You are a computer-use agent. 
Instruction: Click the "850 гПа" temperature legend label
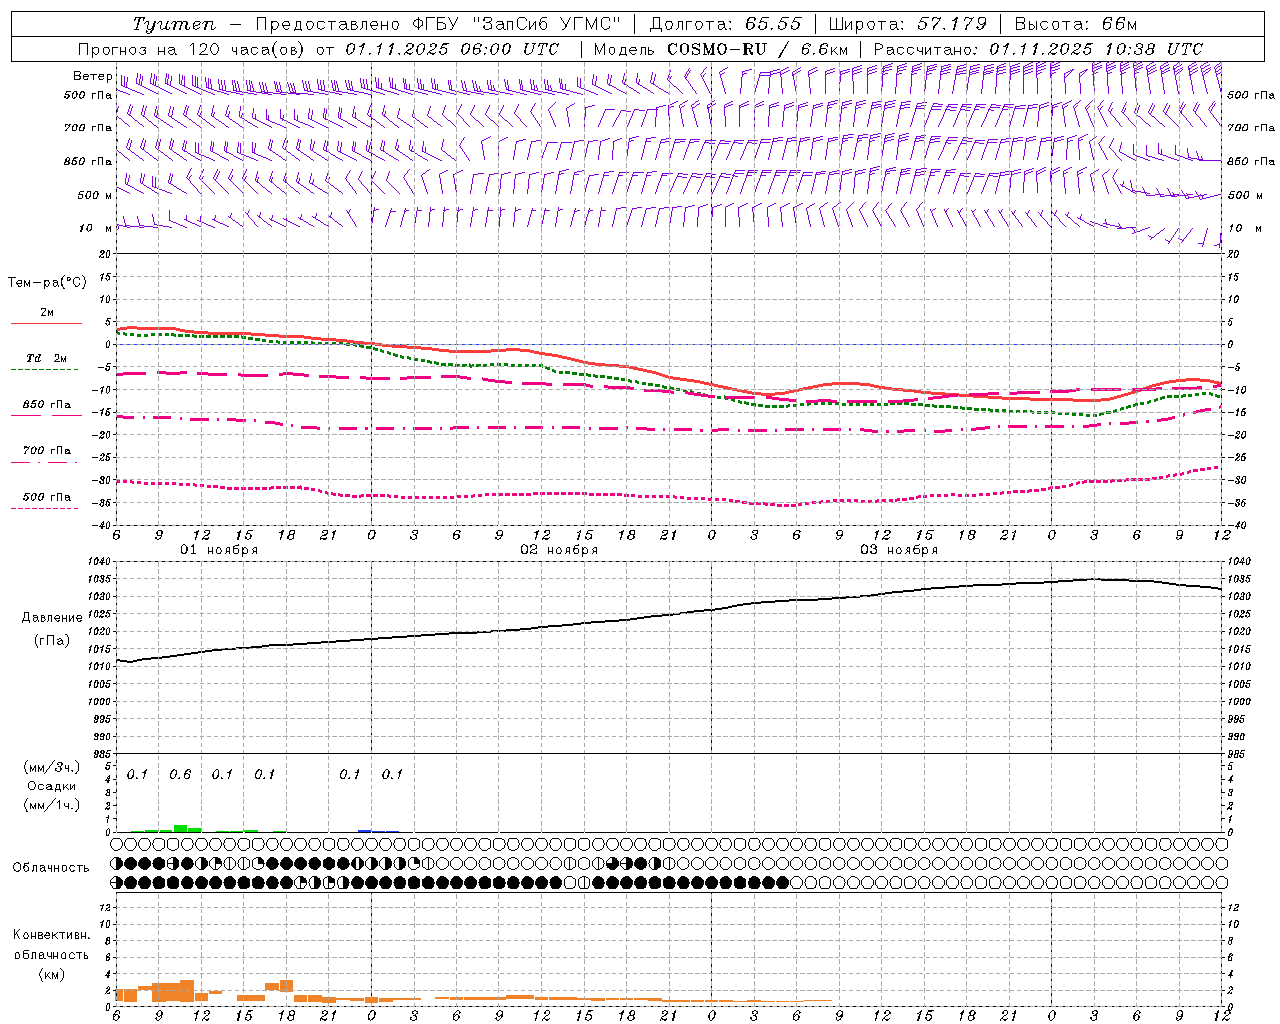[x=47, y=405]
